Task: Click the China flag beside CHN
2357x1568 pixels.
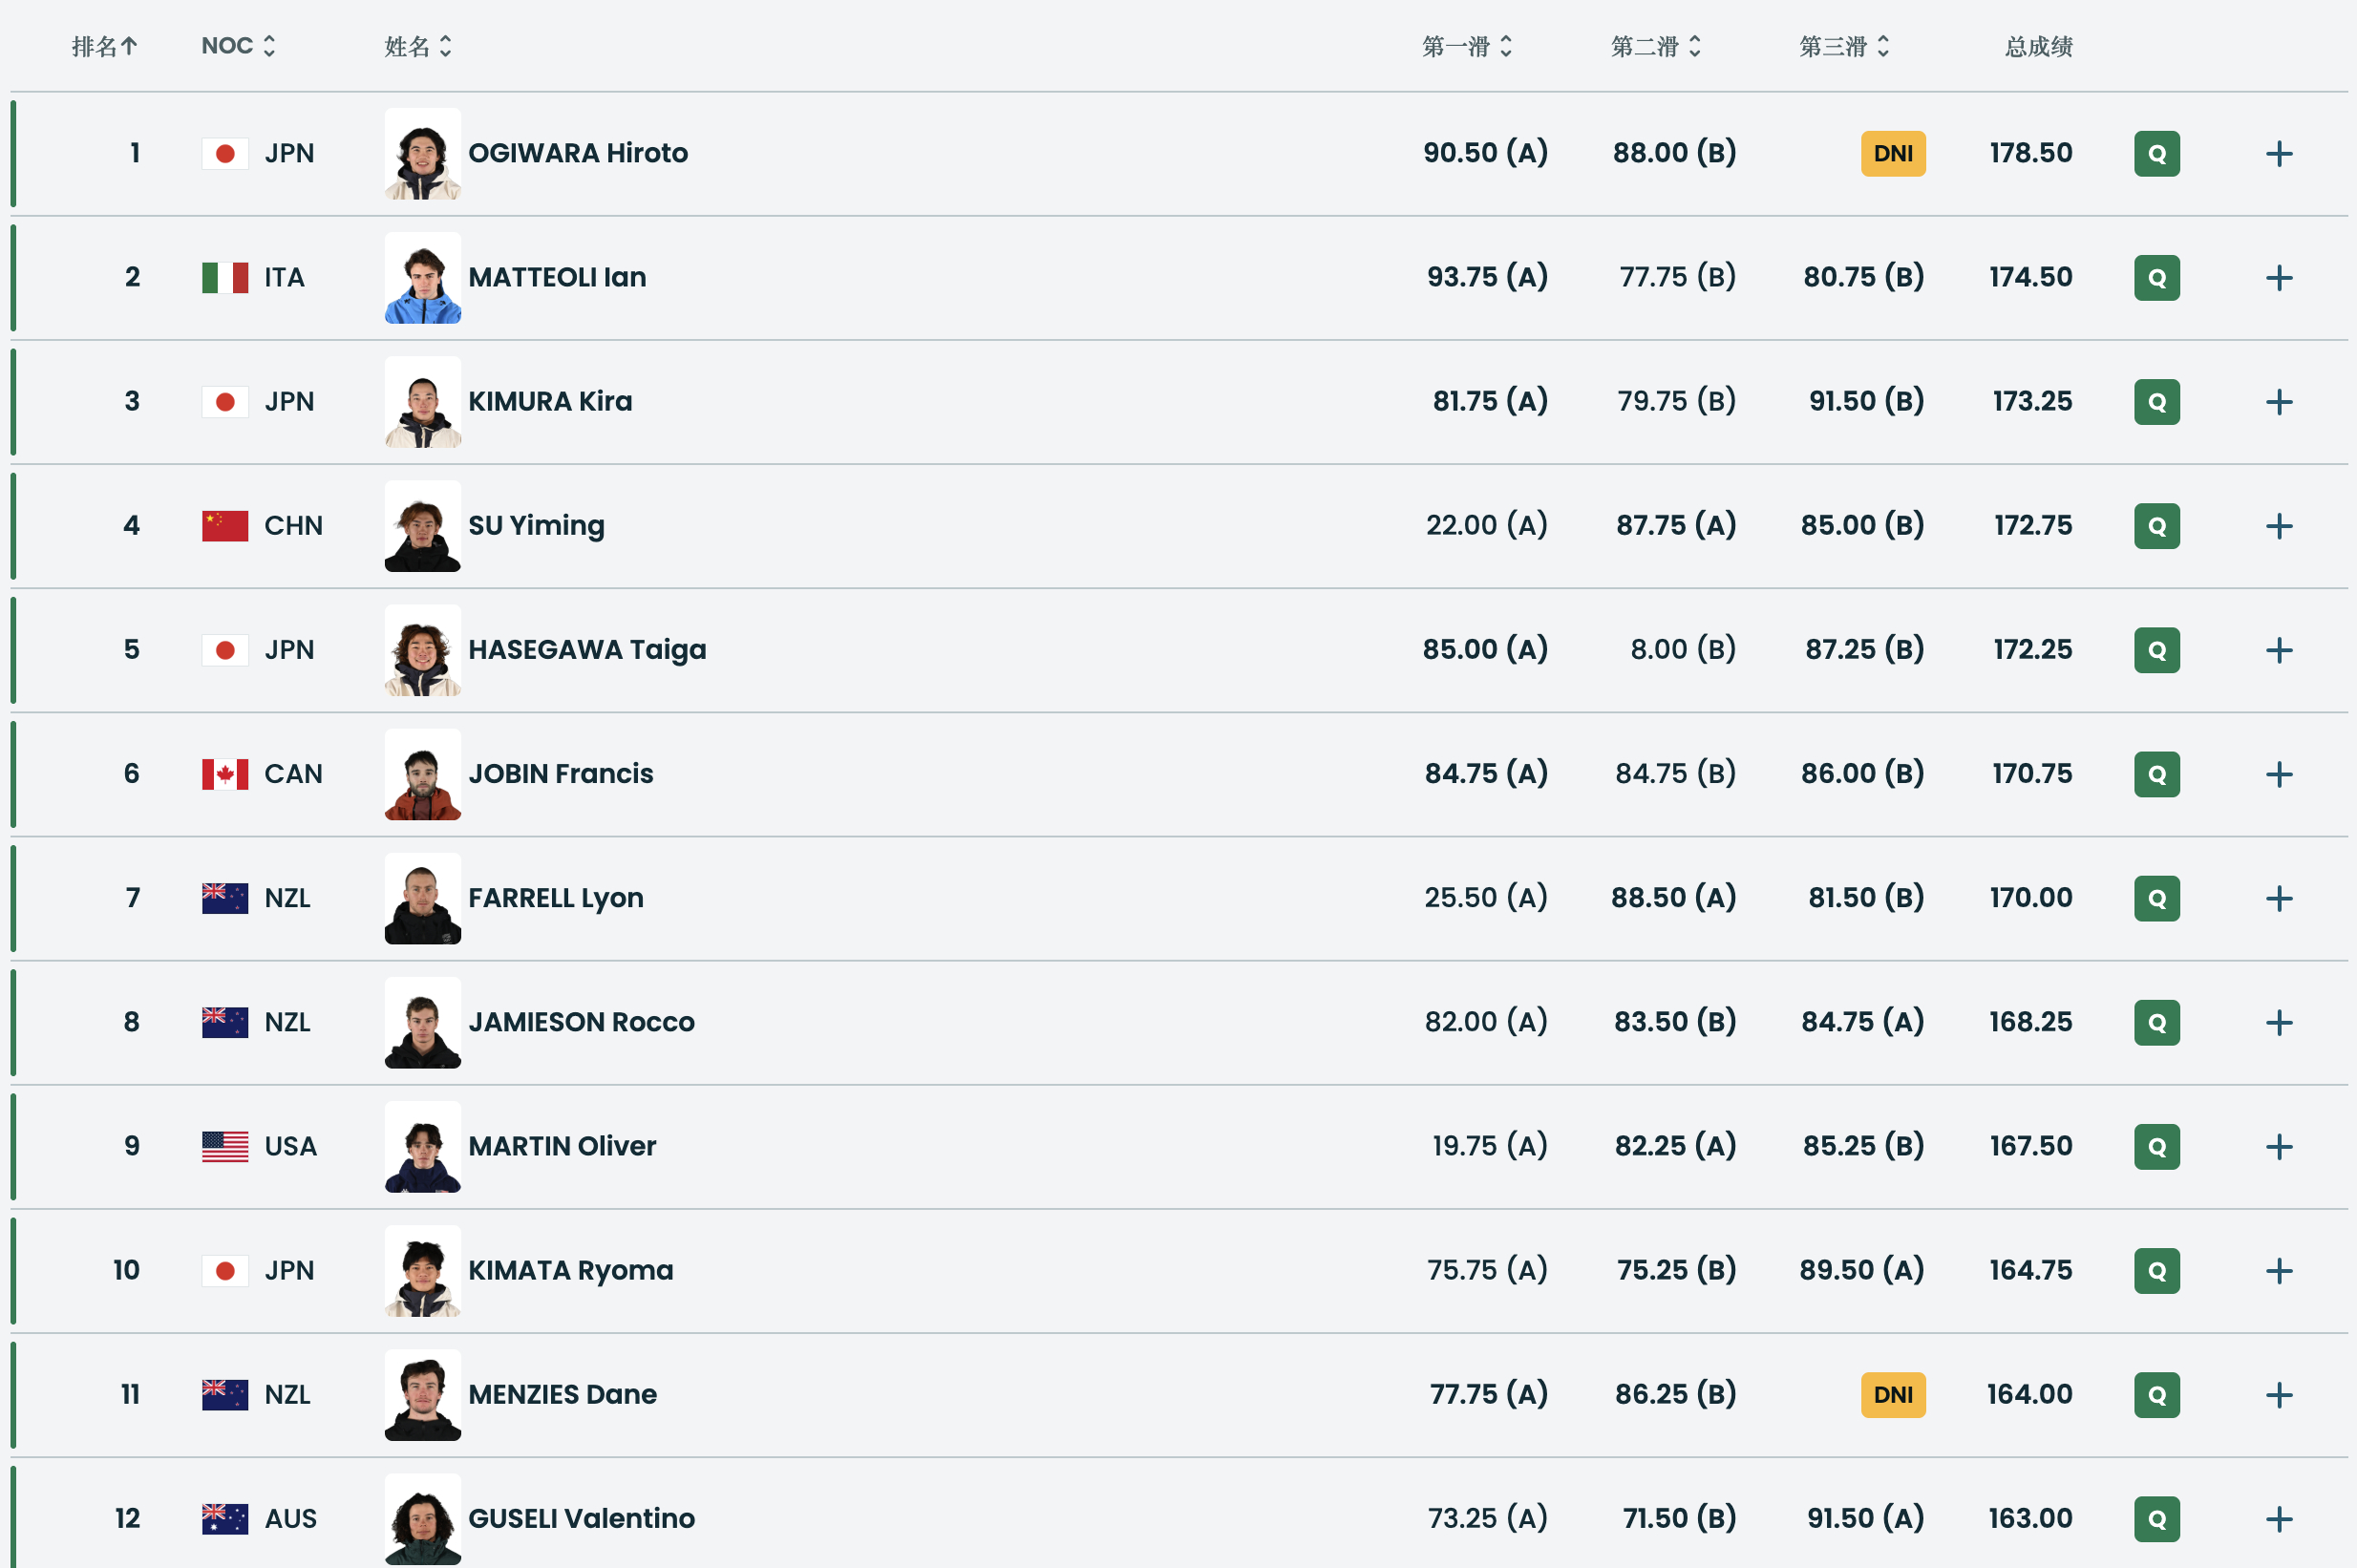Action: [x=225, y=526]
